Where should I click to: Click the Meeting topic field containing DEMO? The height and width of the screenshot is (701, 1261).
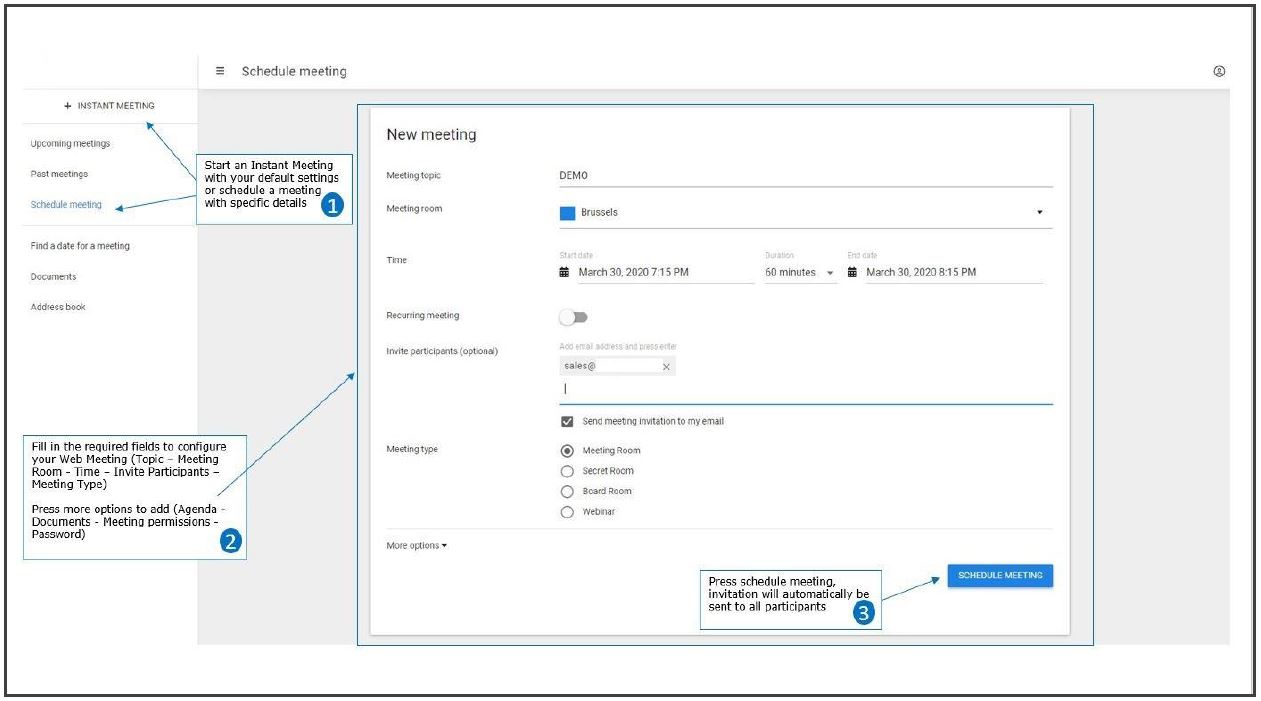tap(805, 176)
